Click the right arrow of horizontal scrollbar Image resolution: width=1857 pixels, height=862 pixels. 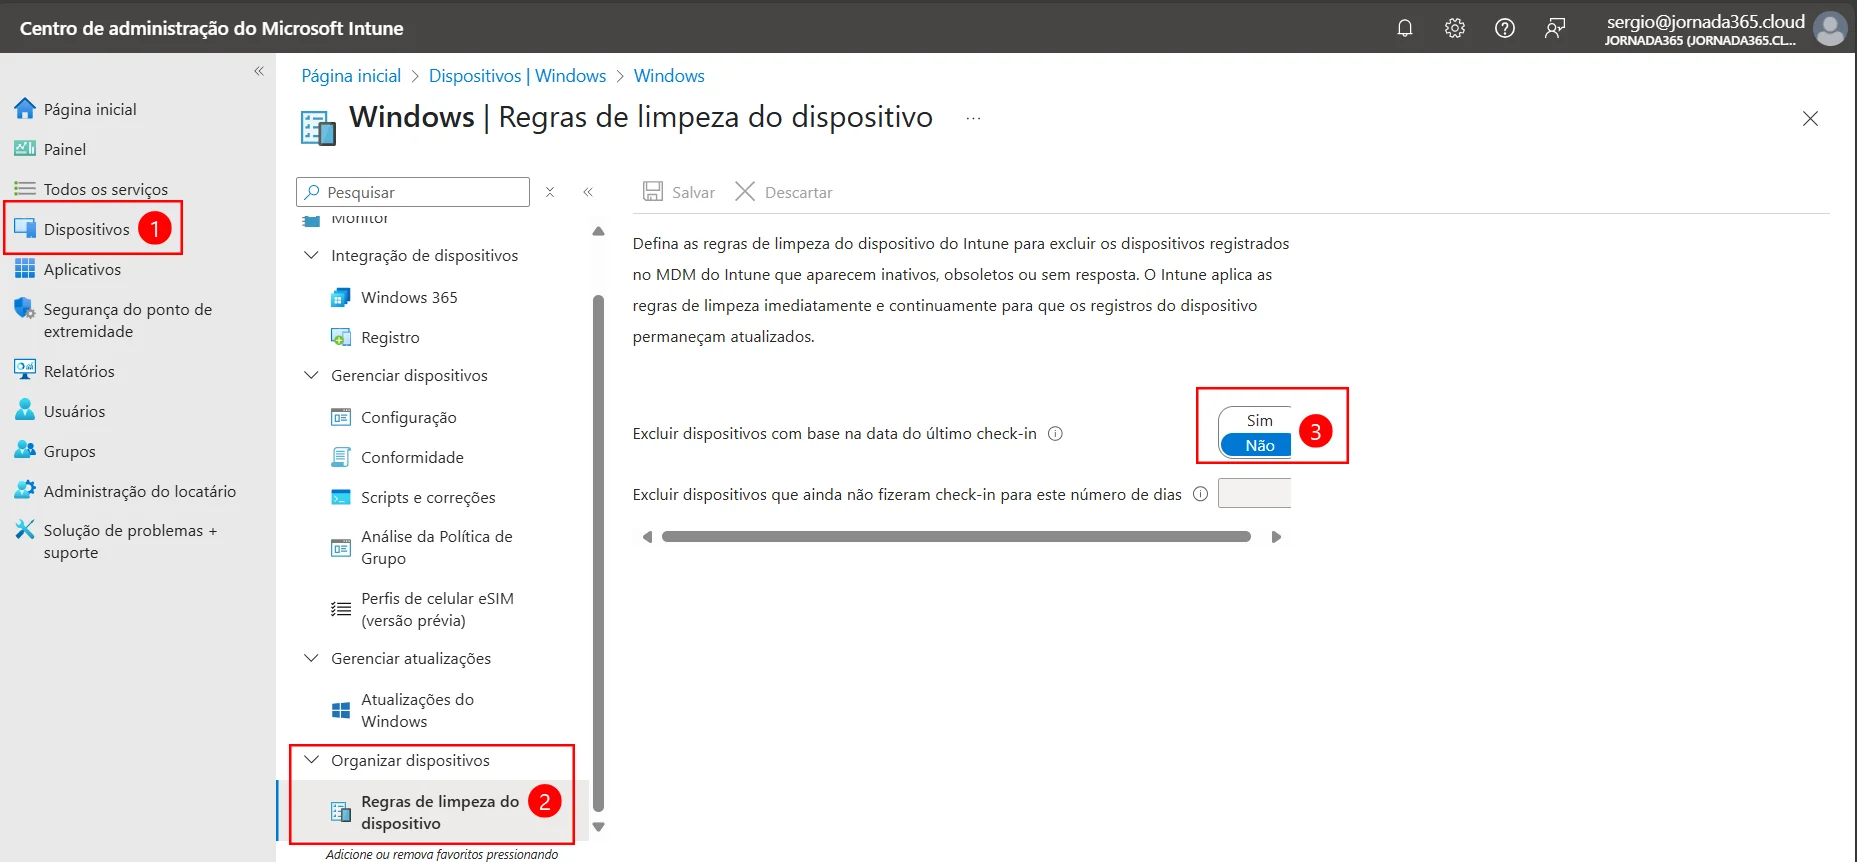pyautogui.click(x=1276, y=537)
